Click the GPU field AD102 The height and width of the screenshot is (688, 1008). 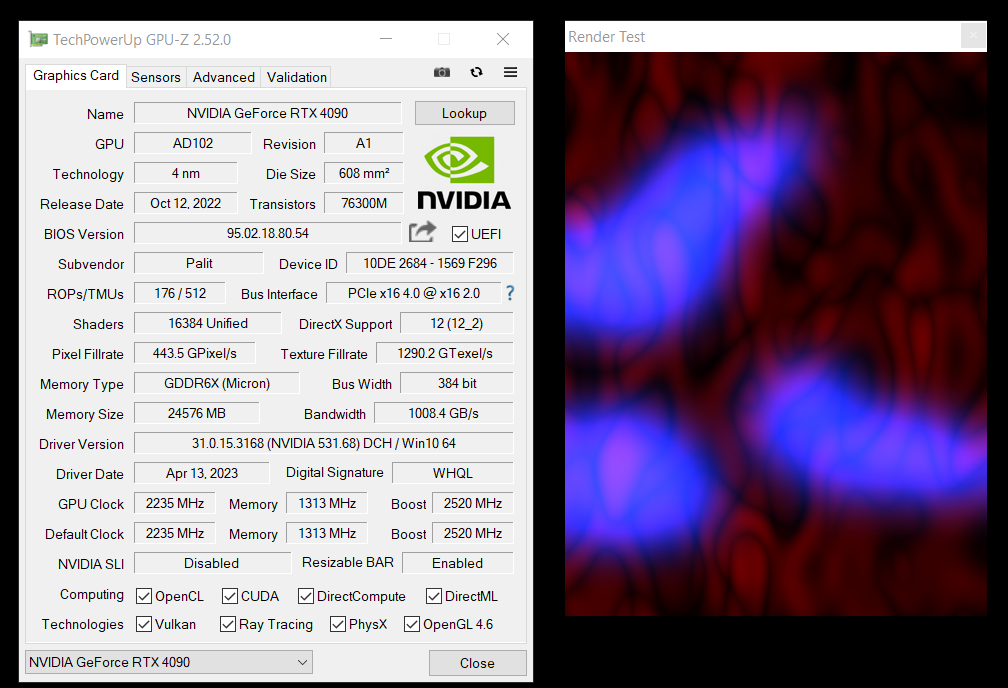click(192, 143)
